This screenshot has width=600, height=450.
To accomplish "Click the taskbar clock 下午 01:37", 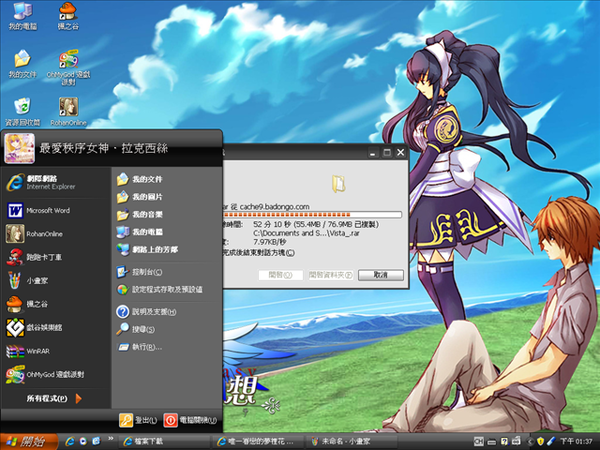I will coord(576,442).
